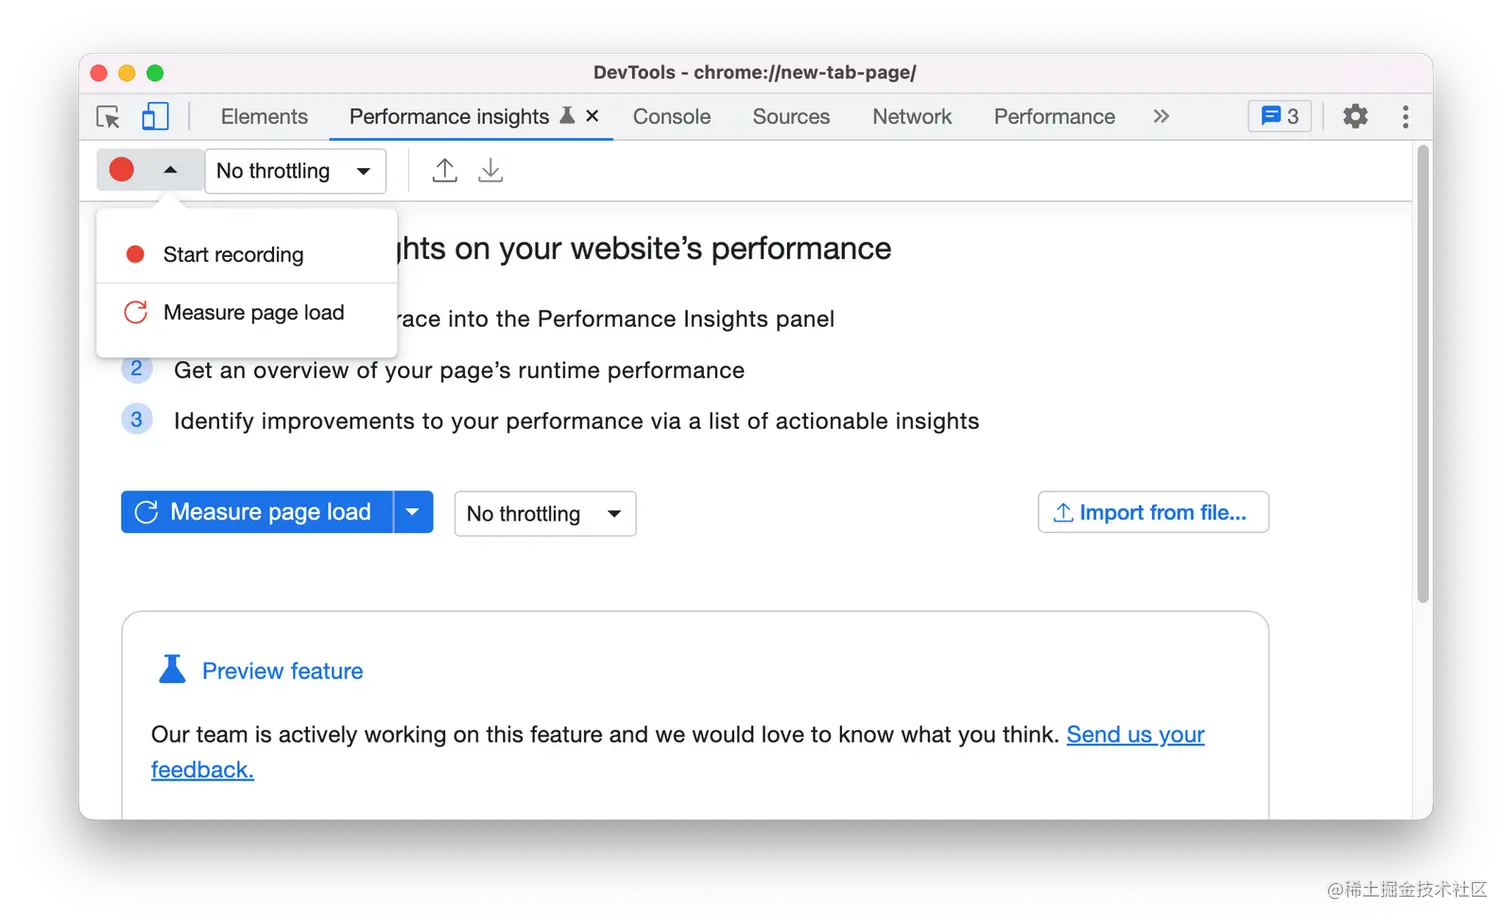Switch to the Network tab

point(912,117)
